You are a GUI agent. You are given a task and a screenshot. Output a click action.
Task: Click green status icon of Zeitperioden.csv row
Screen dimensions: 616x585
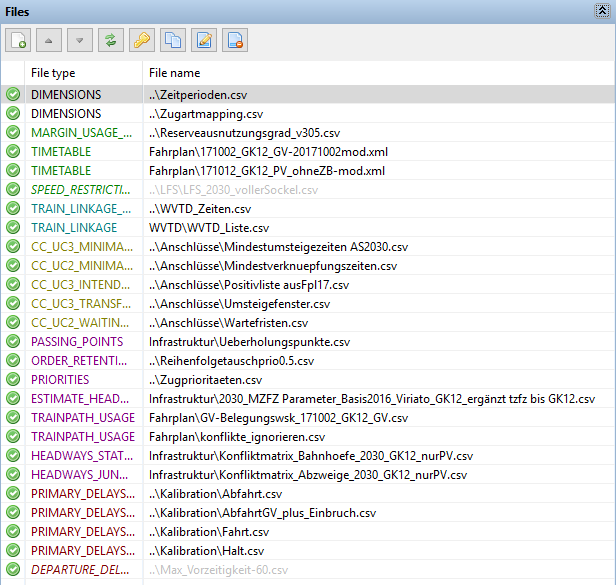13,94
